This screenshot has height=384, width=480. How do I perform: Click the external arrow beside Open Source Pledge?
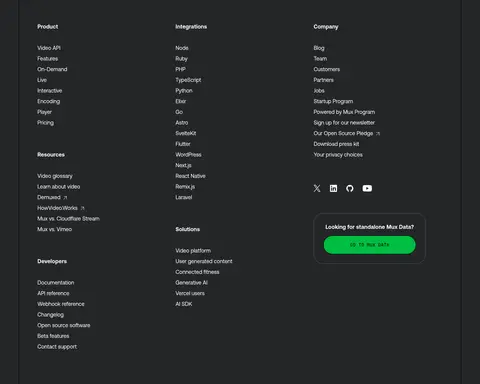378,134
